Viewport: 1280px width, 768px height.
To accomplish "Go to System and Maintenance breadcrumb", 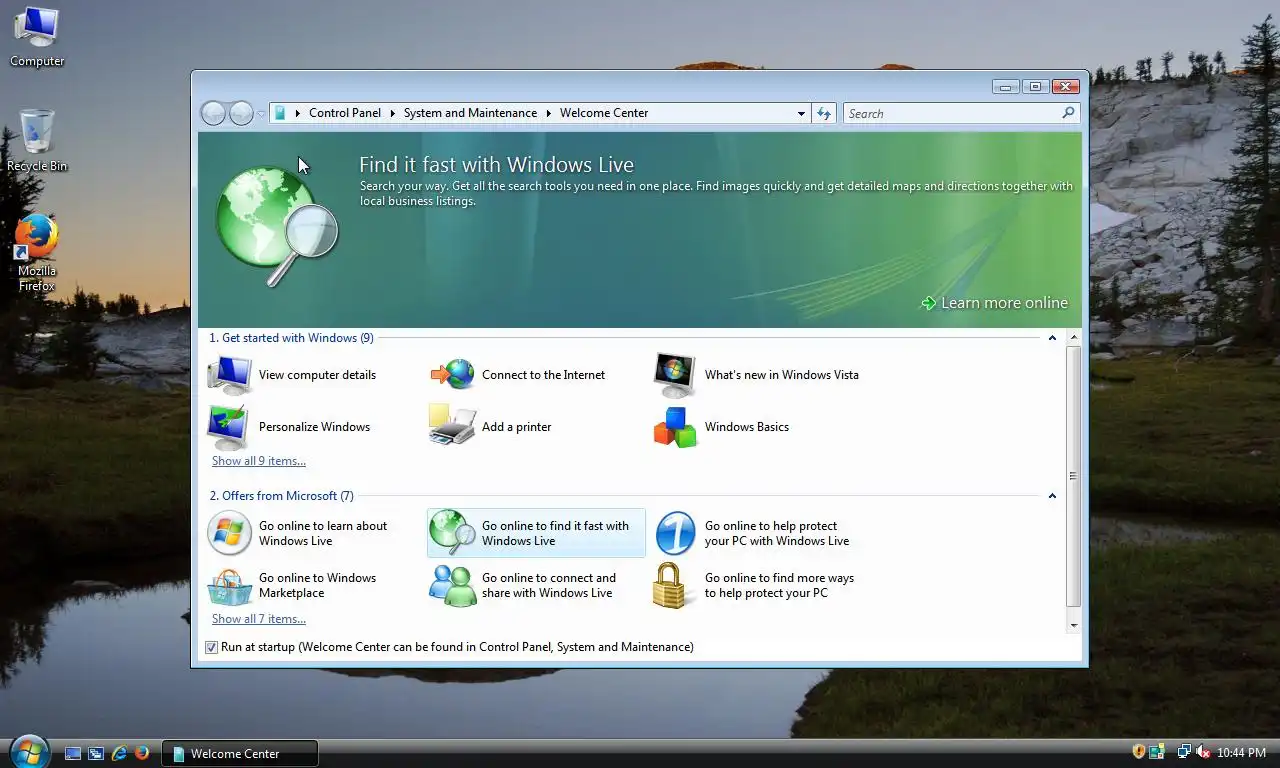I will pyautogui.click(x=470, y=113).
